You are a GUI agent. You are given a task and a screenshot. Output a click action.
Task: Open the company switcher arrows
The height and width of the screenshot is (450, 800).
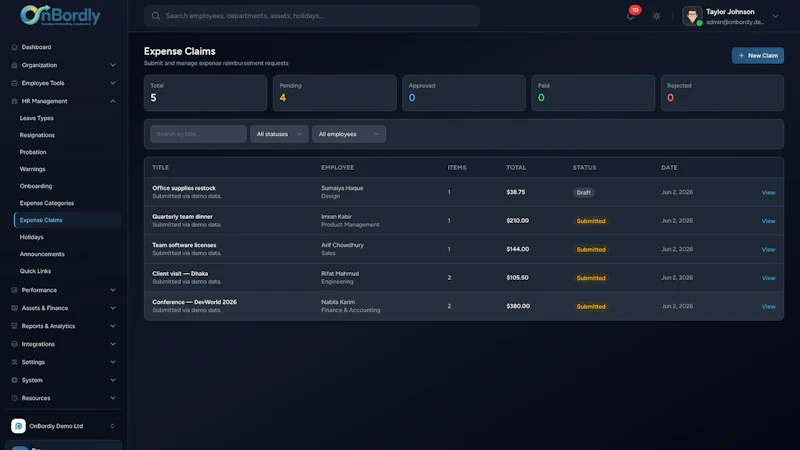[x=112, y=426]
